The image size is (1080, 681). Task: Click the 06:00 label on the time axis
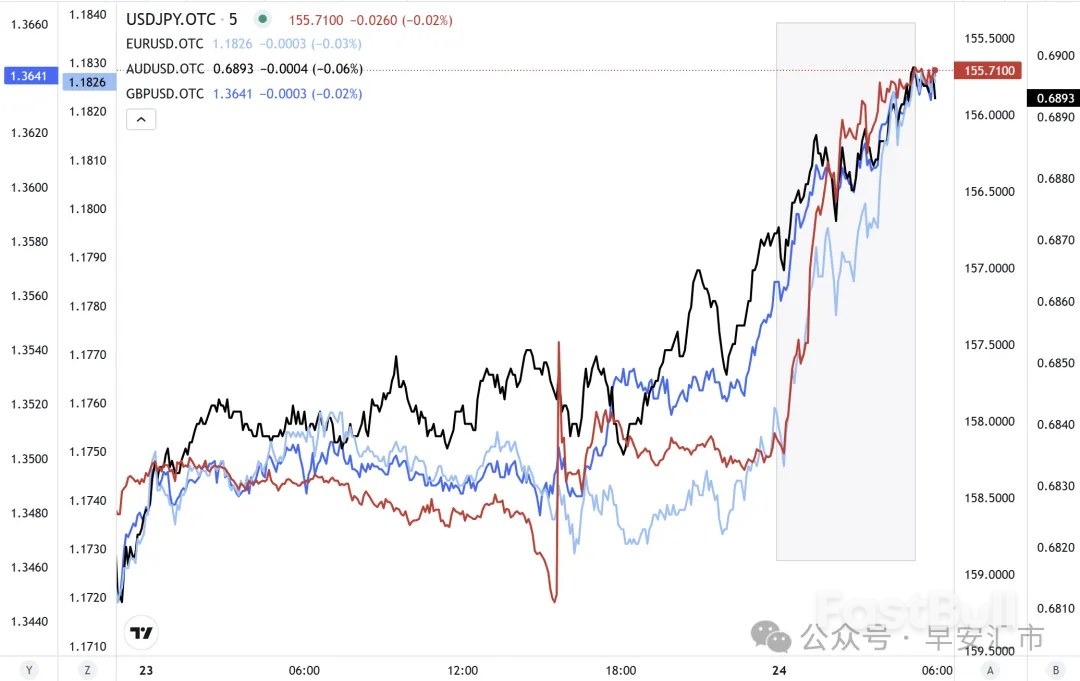click(x=303, y=670)
